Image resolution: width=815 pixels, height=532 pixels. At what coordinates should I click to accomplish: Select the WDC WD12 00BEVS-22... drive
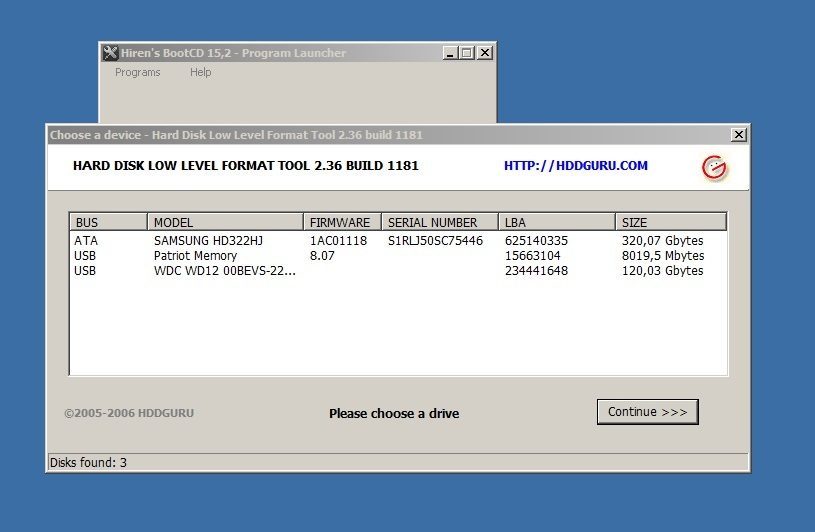(x=398, y=271)
